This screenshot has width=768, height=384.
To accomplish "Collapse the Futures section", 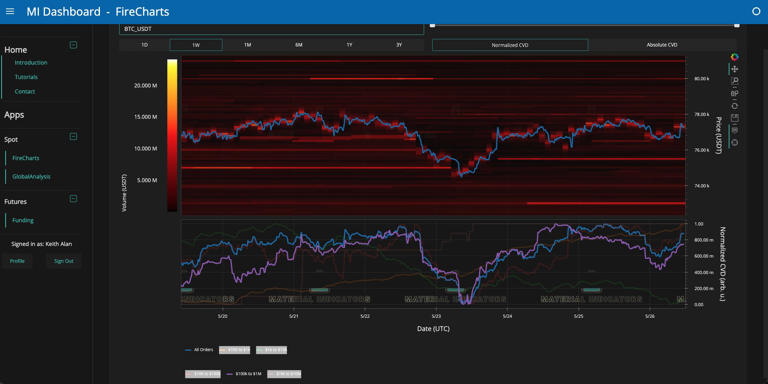I will (73, 198).
